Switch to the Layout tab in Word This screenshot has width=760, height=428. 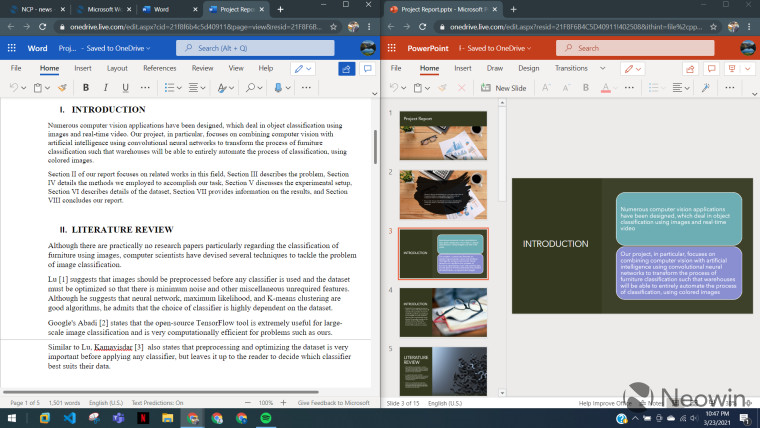coord(117,68)
